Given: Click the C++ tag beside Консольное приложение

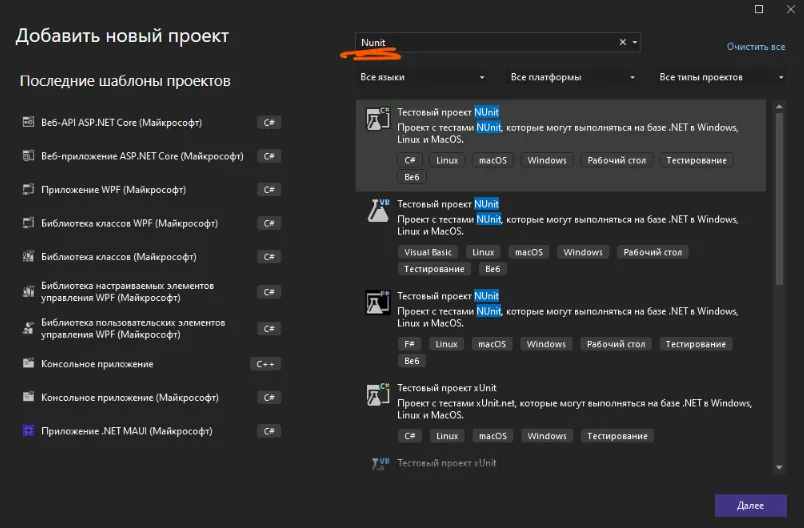Looking at the screenshot, I should coord(265,363).
